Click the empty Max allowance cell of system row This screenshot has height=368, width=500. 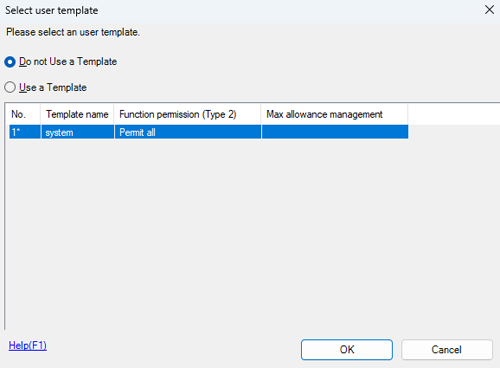click(335, 132)
